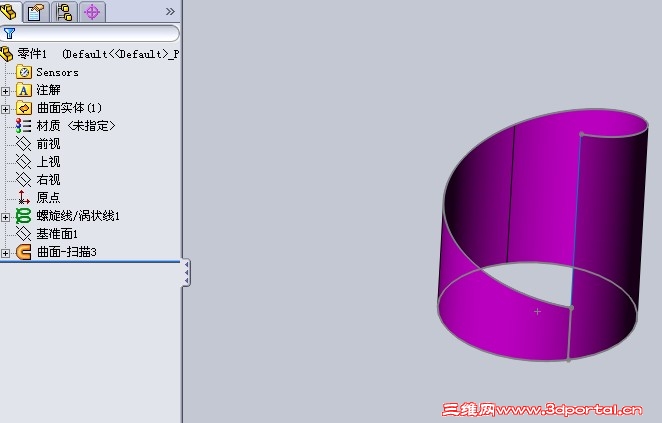Select the 注解 tree label
This screenshot has width=662, height=423.
[48, 90]
